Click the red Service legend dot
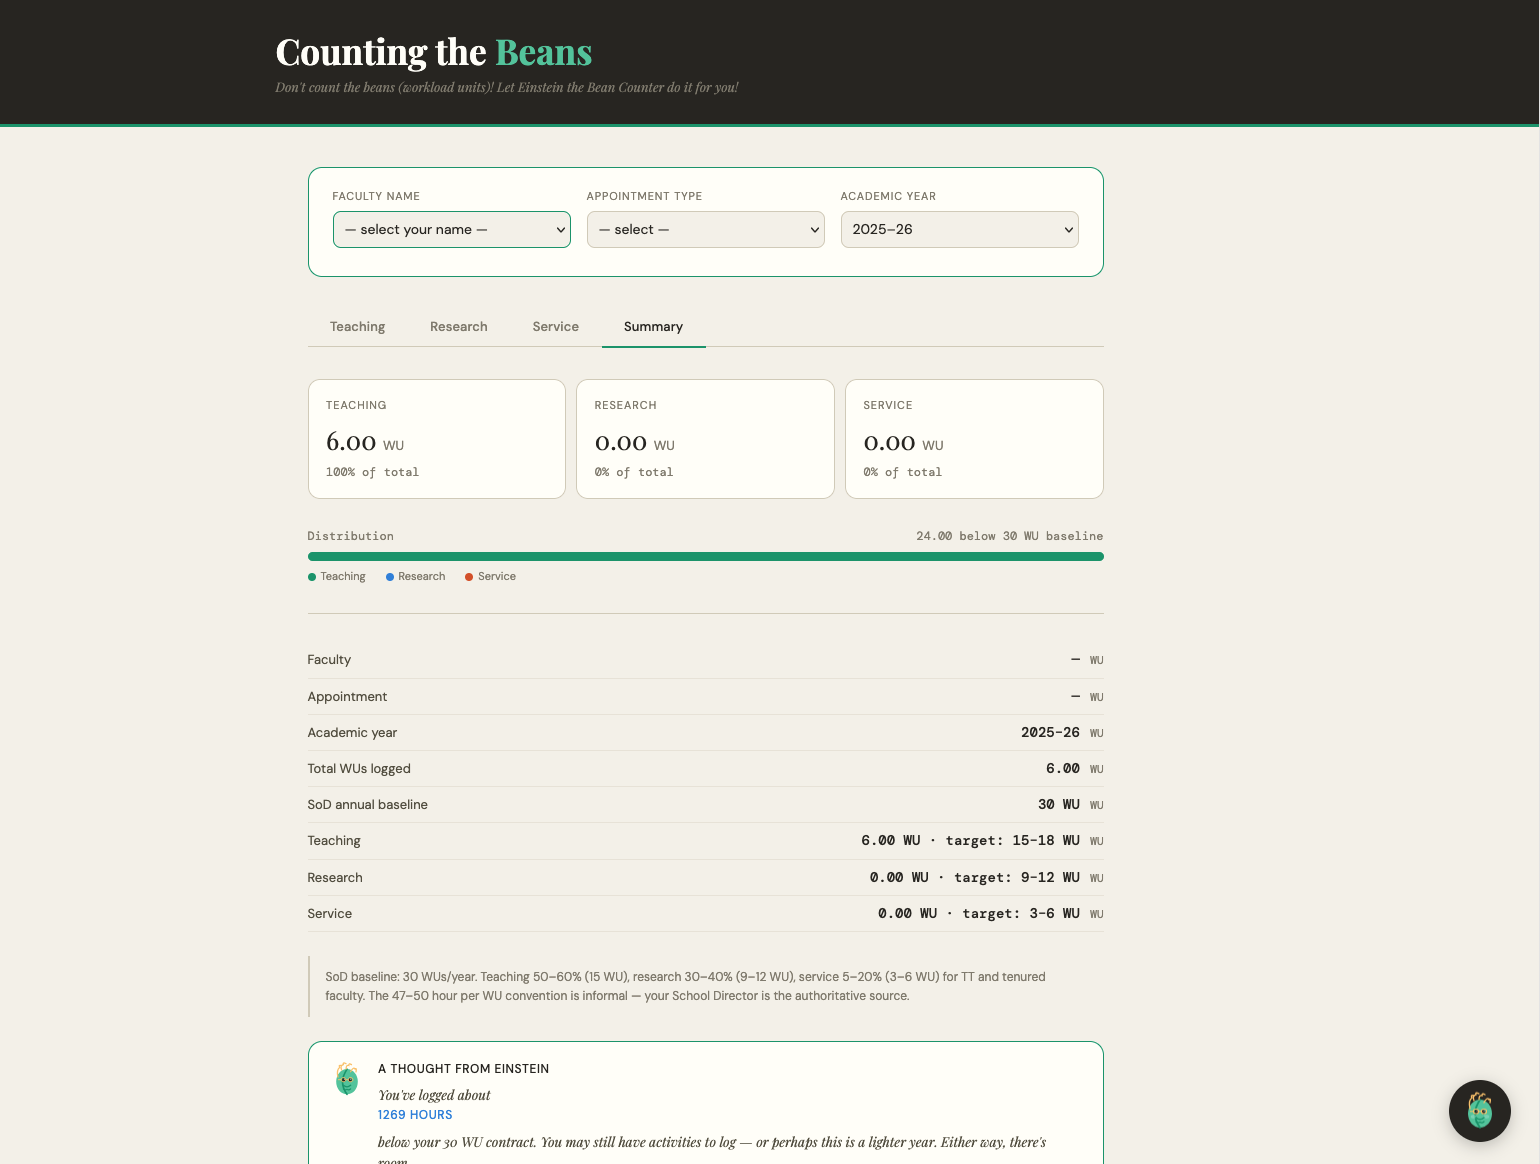This screenshot has height=1164, width=1540. (x=469, y=577)
